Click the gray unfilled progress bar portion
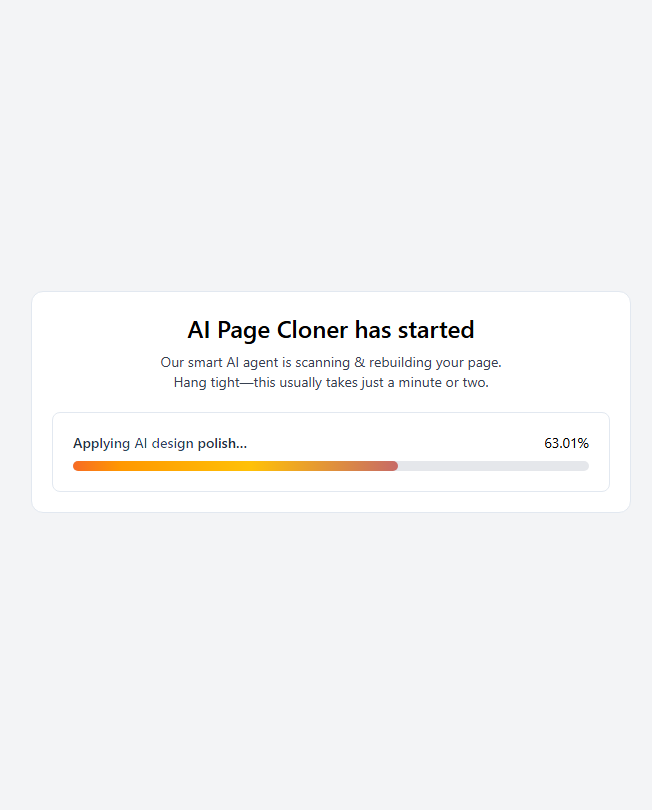This screenshot has height=810, width=652. pyautogui.click(x=493, y=466)
